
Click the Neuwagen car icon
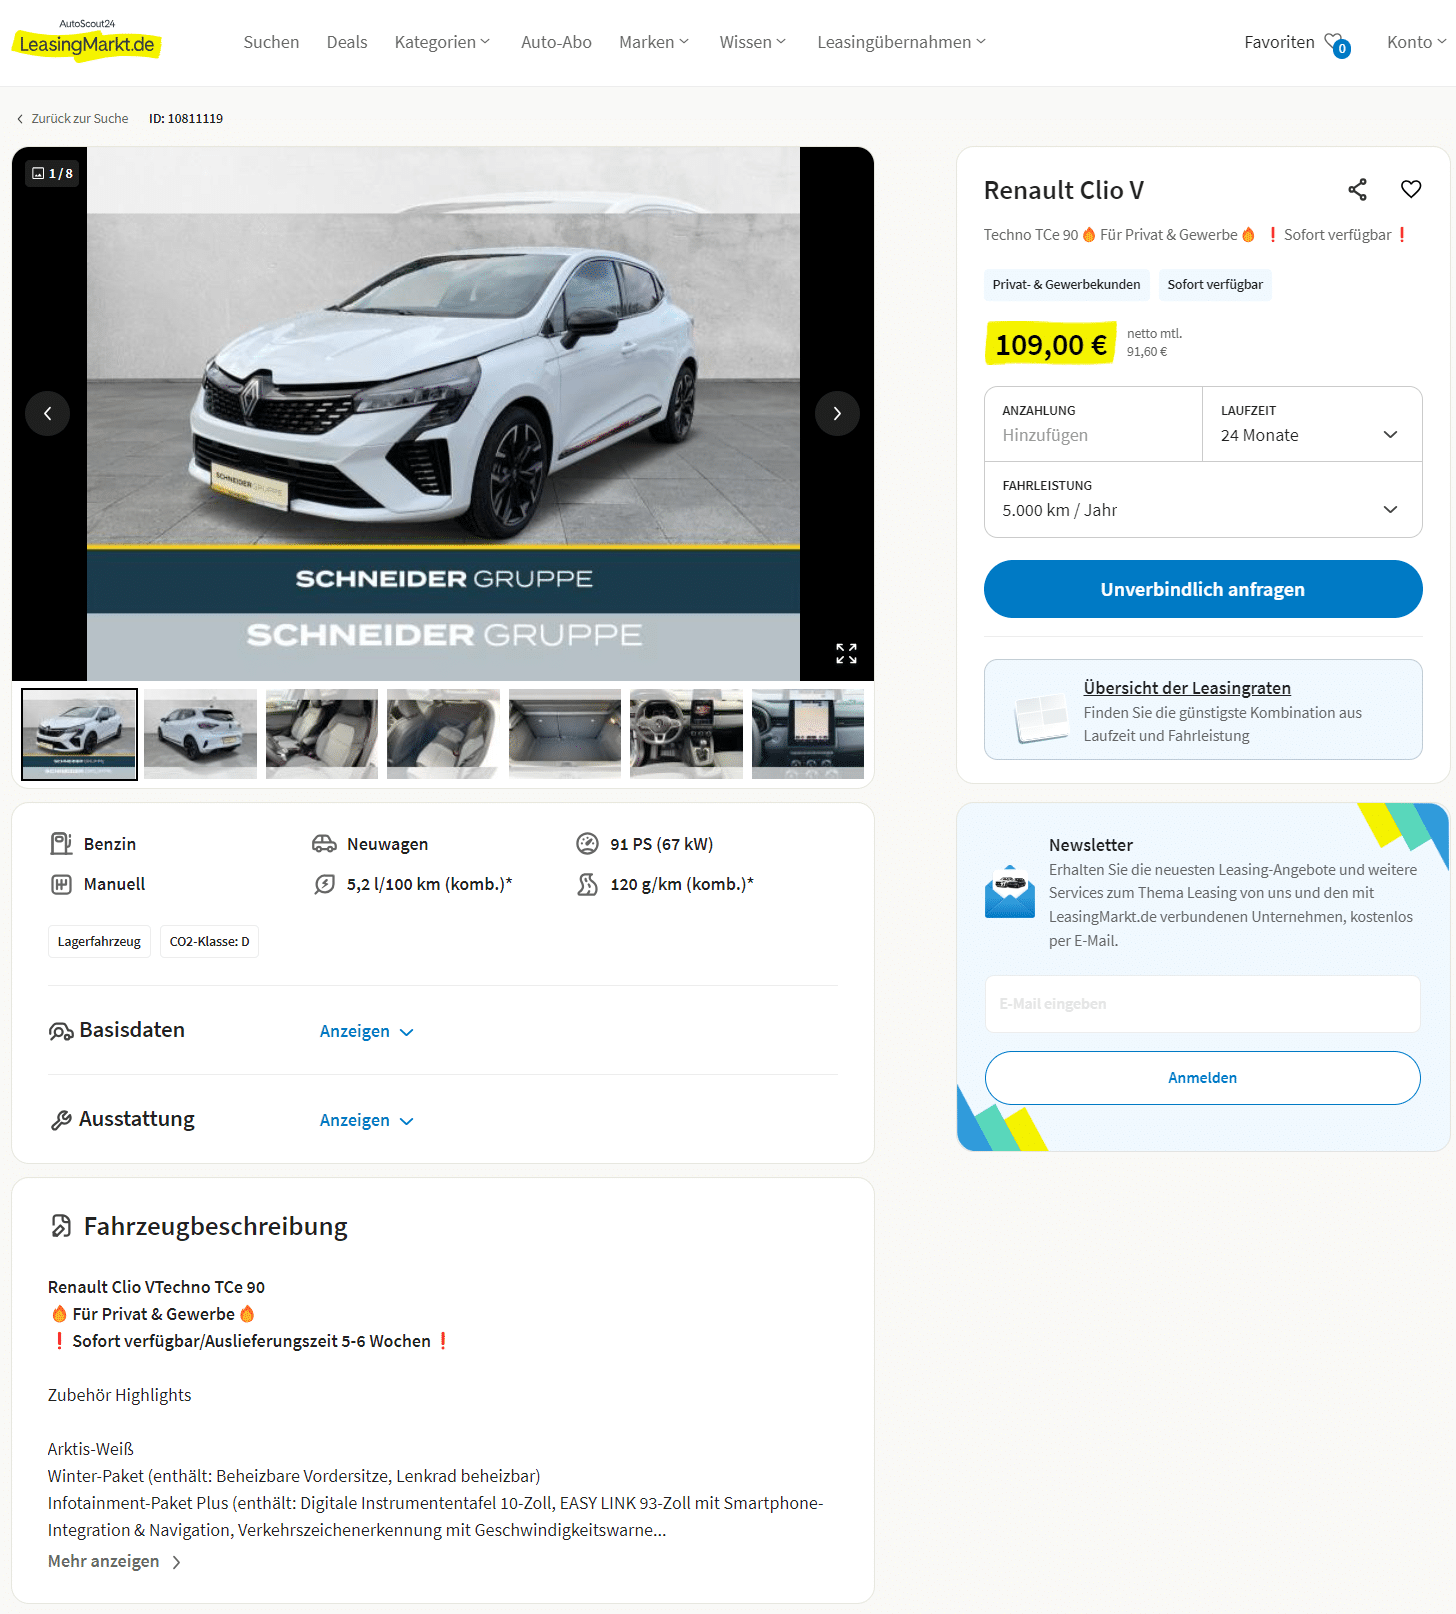click(324, 844)
